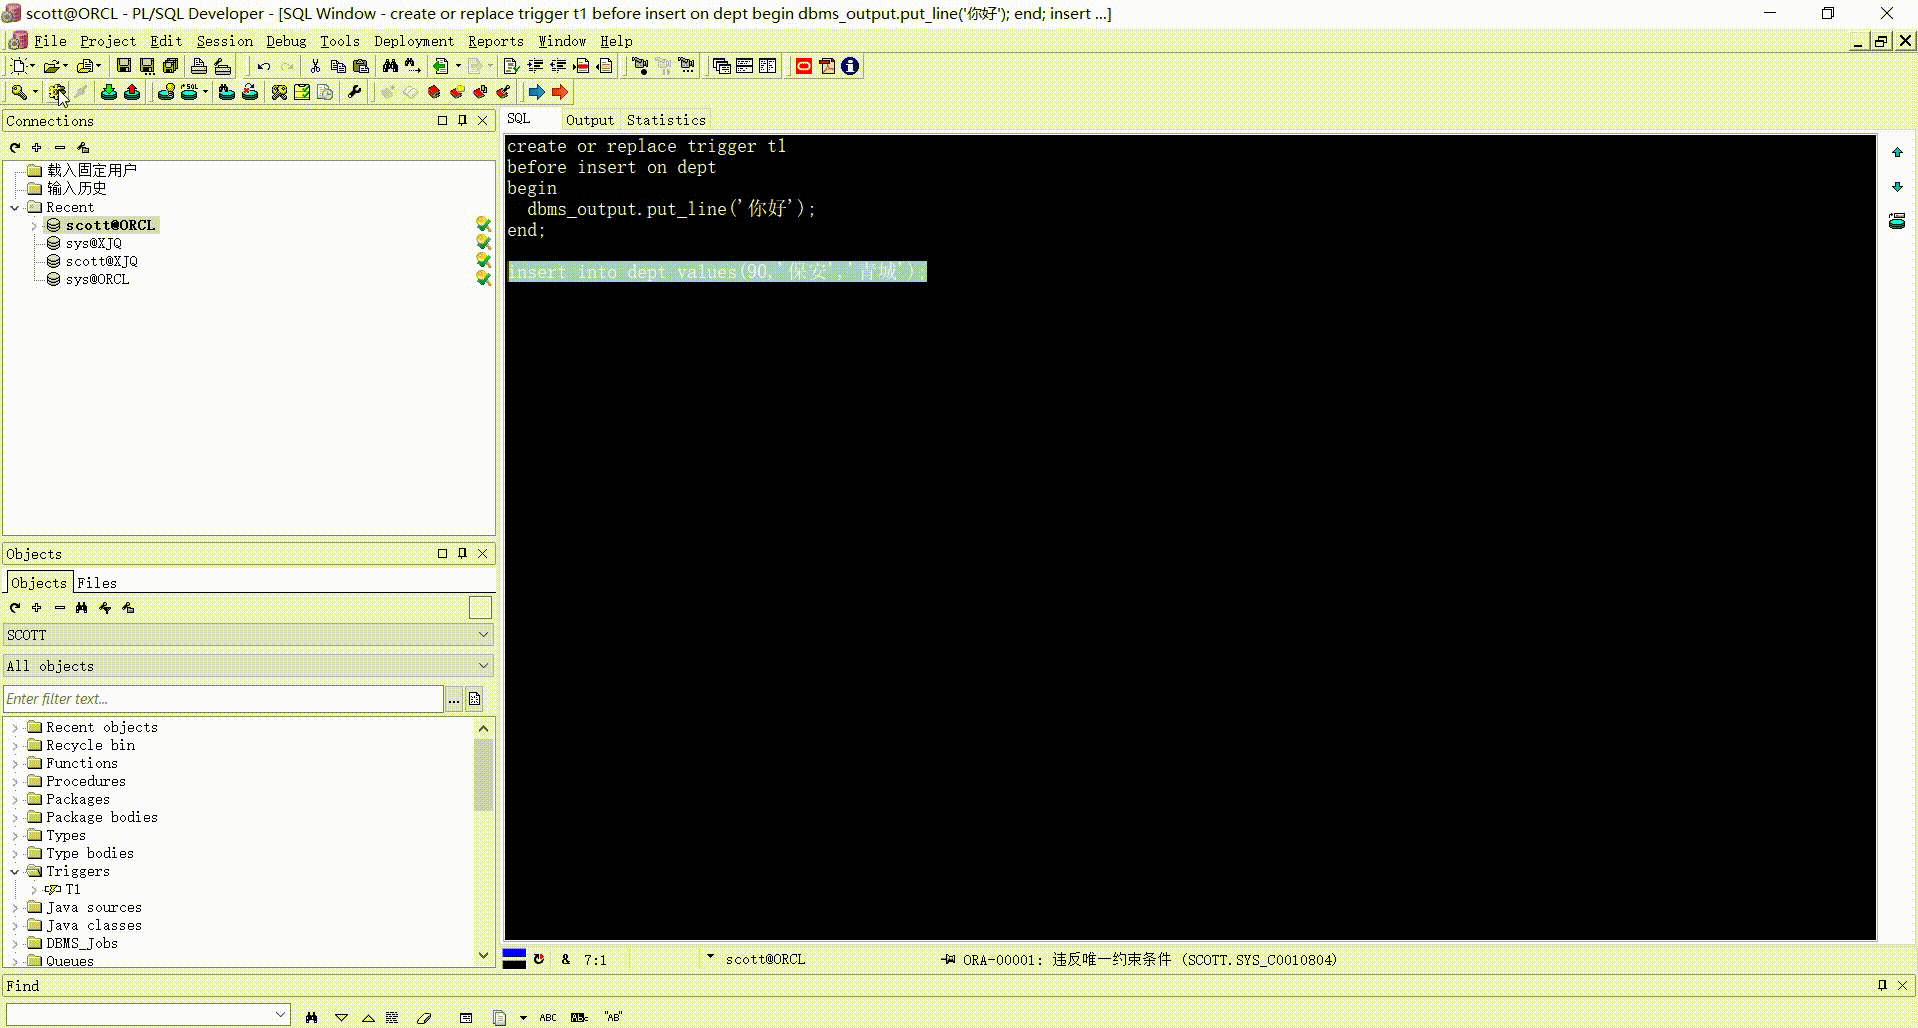Expand the Functions tree node
The image size is (1918, 1028).
coord(15,763)
